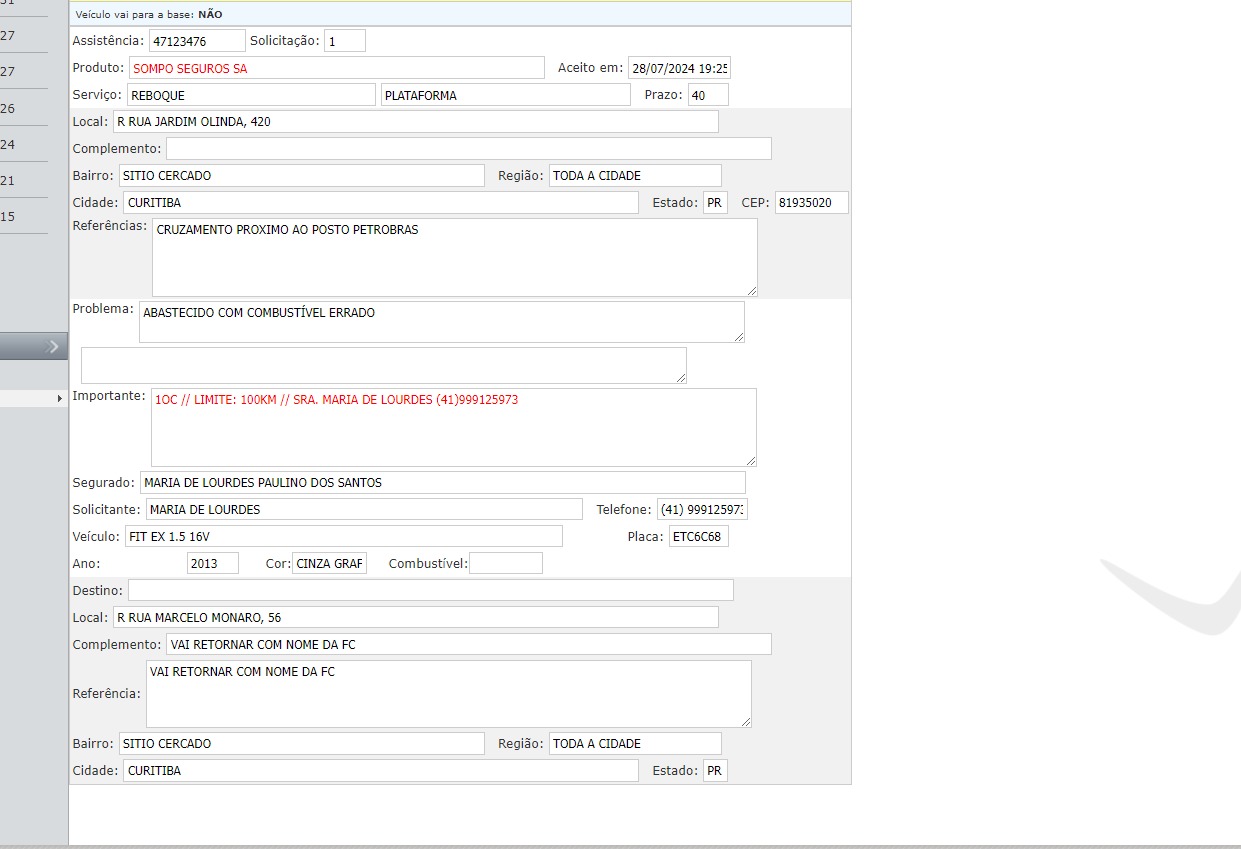1241x849 pixels.
Task: Select sidebar row showing 26
Action: point(23,108)
